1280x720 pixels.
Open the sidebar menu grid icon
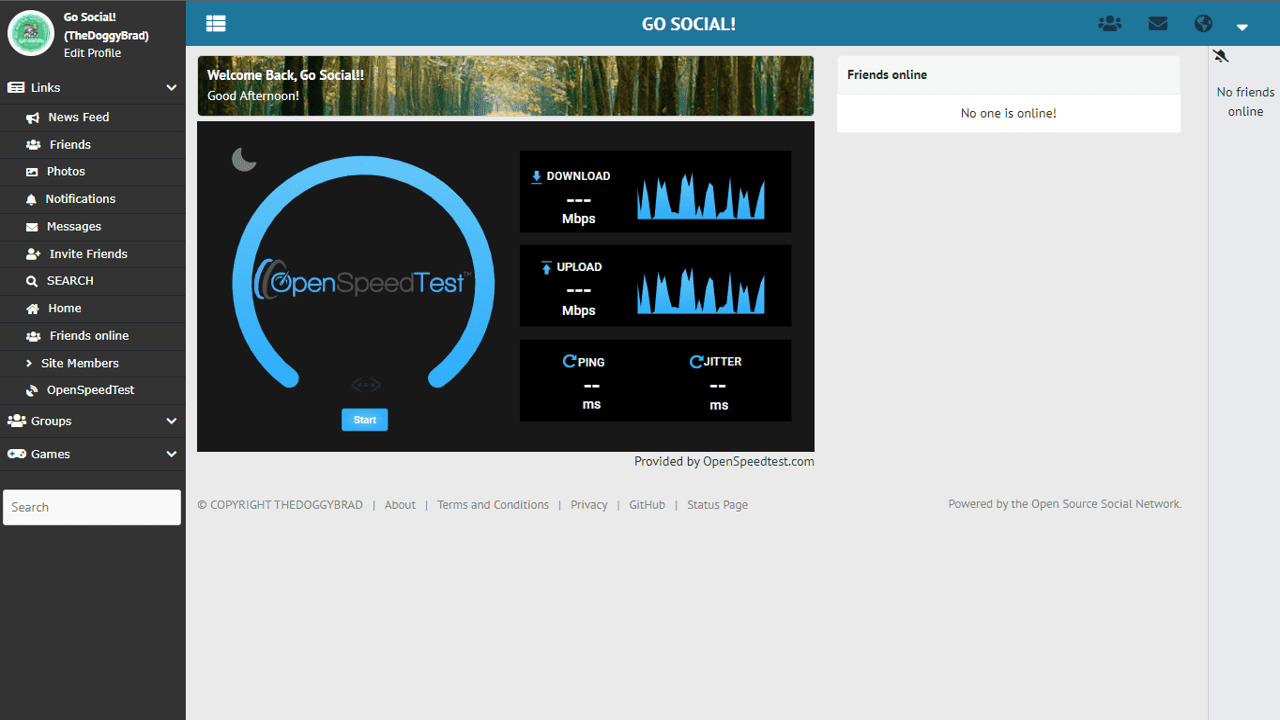tap(215, 23)
